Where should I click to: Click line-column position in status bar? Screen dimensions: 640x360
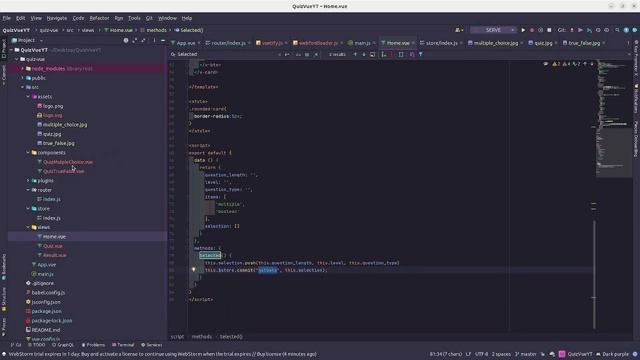[446, 354]
